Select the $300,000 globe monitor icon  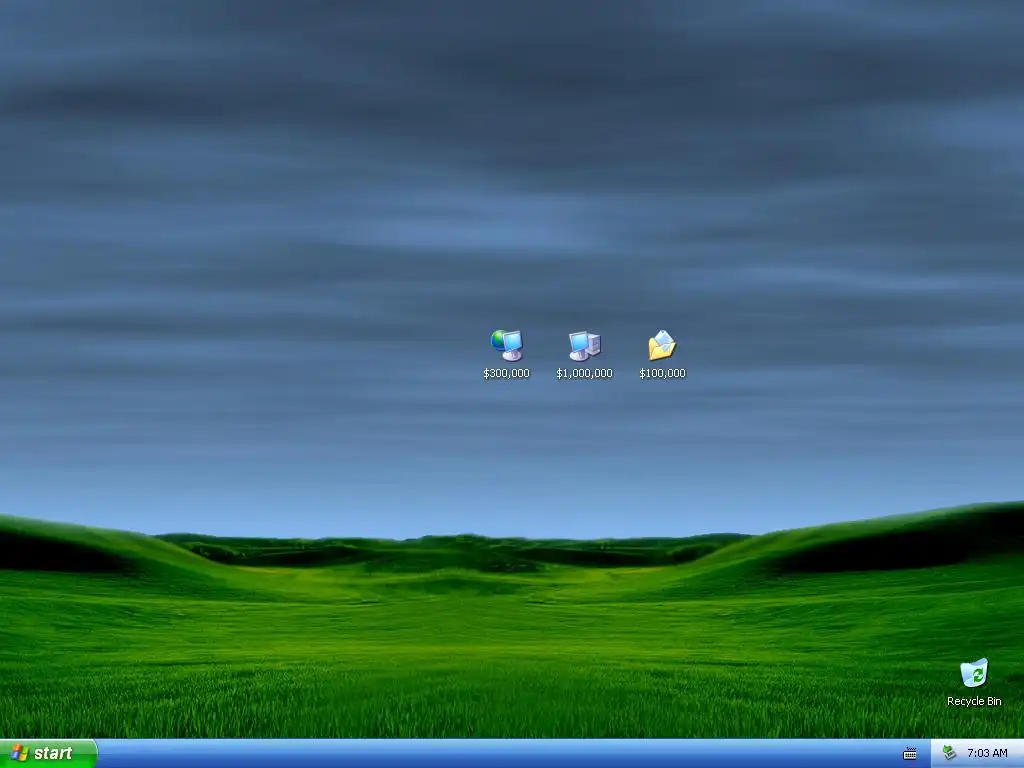coord(507,345)
